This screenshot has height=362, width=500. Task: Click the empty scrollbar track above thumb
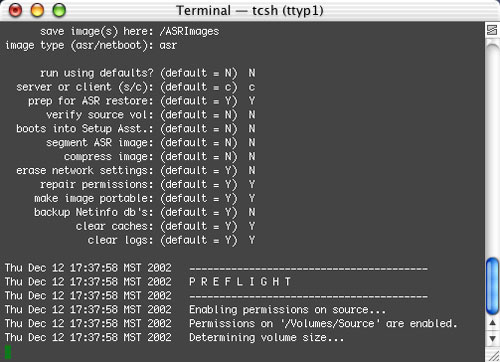click(x=492, y=150)
